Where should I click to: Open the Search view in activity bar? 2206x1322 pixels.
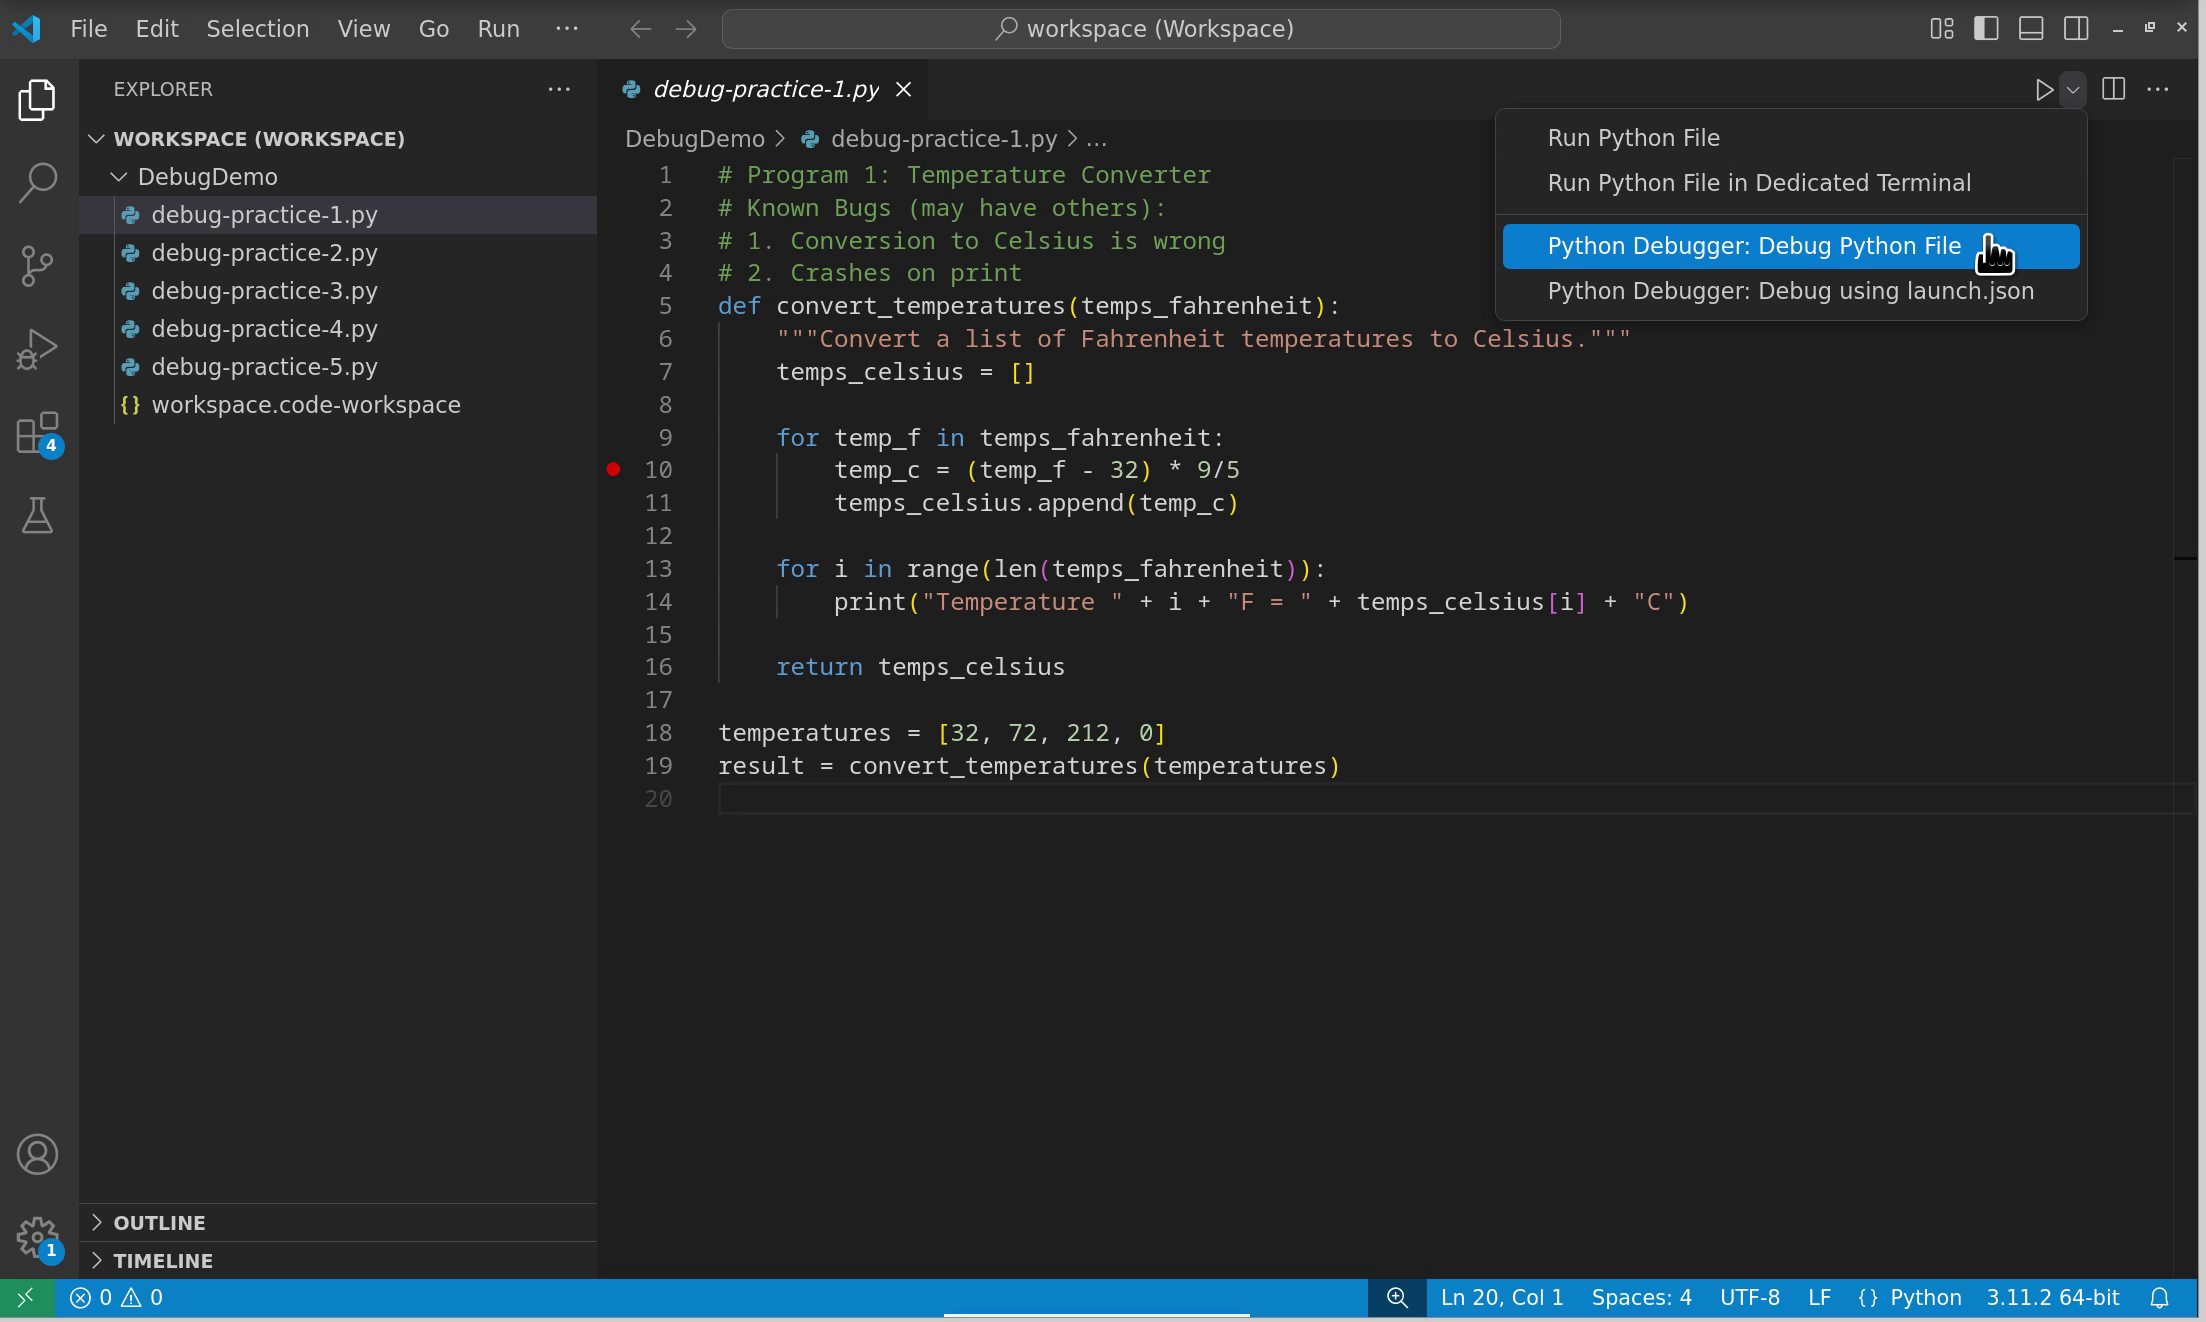37,183
